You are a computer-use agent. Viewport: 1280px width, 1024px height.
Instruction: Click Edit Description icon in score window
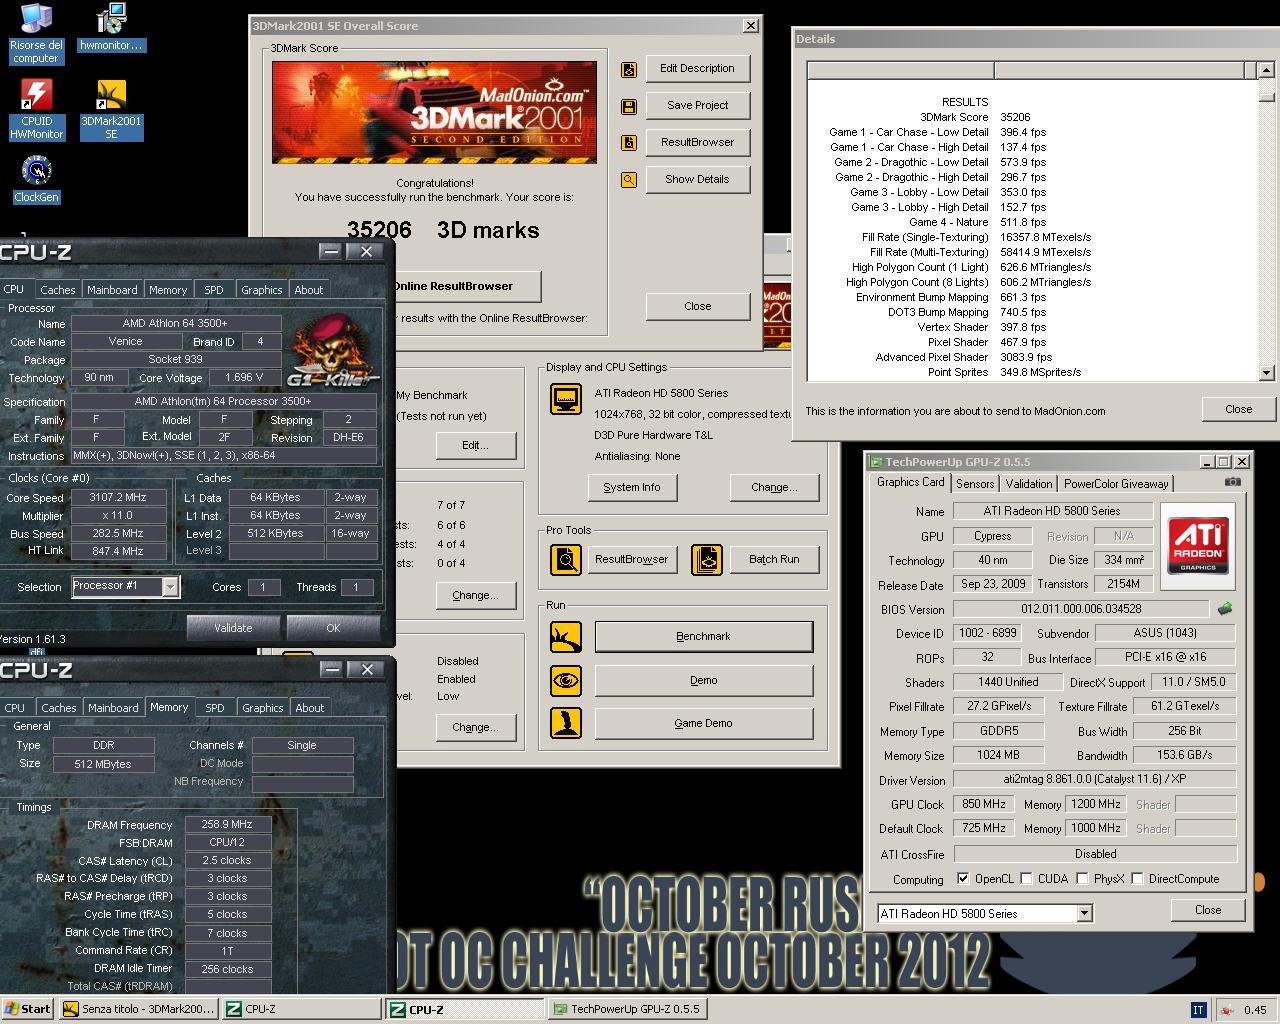click(x=629, y=69)
